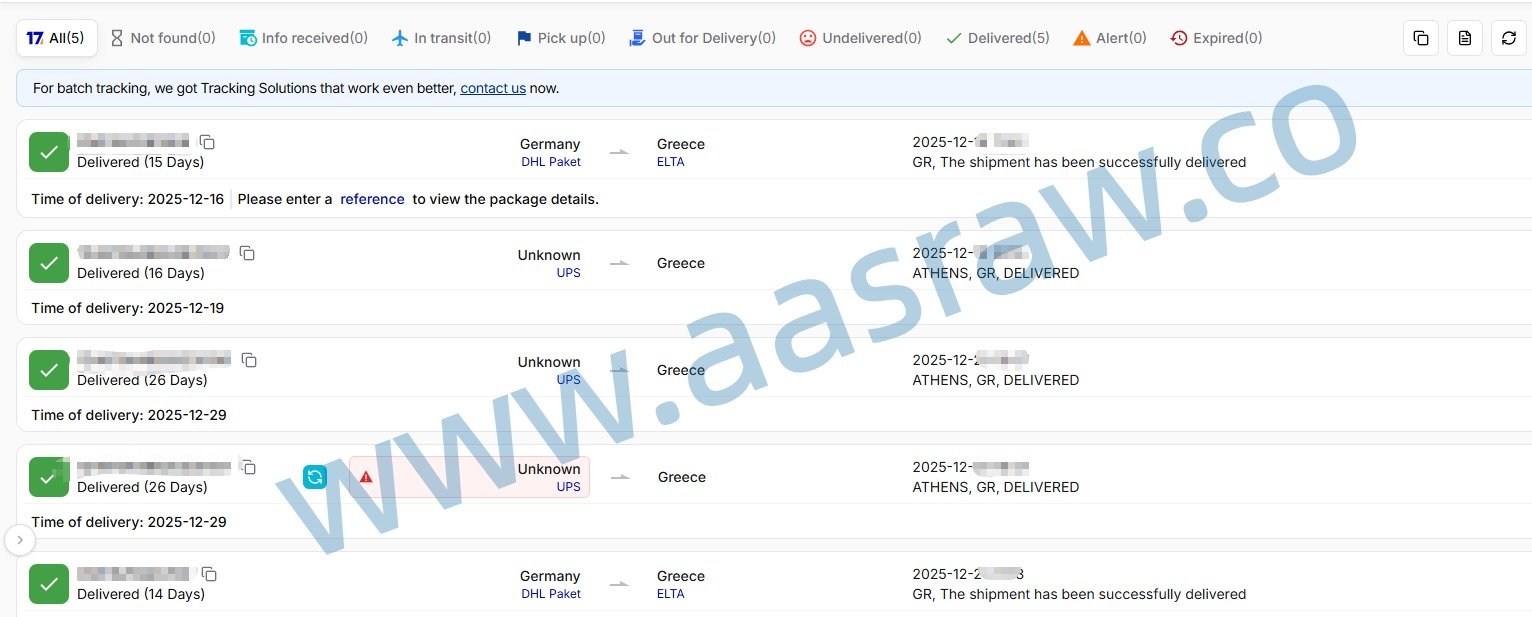The width and height of the screenshot is (1532, 617).
Task: Toggle green check of Delivered (14 Days) row
Action: 48,584
